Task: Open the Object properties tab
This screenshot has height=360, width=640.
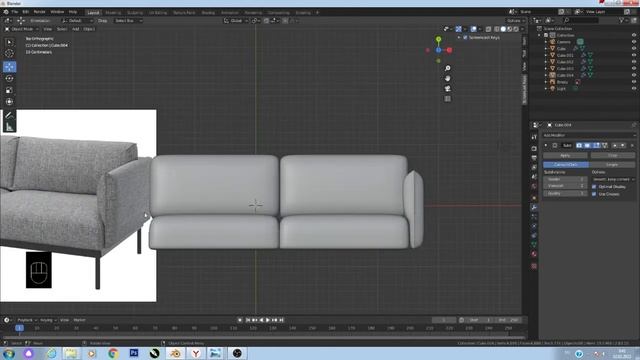Action: click(534, 198)
